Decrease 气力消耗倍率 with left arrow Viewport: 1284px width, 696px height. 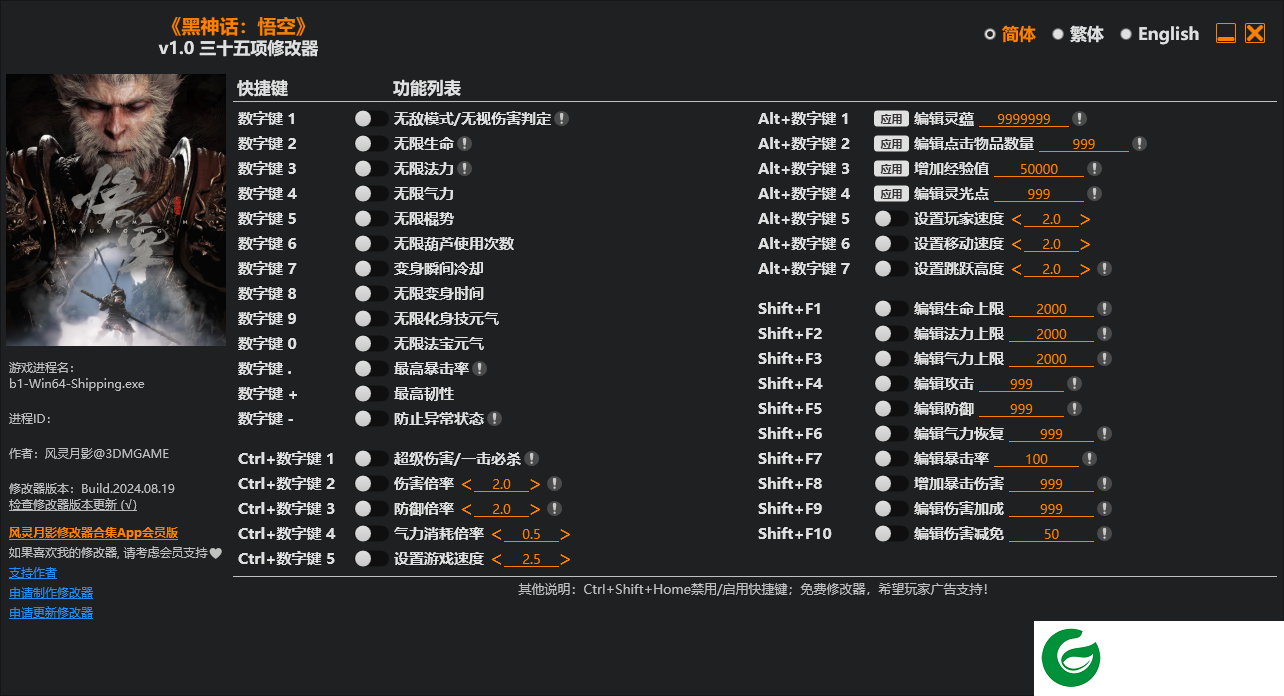coord(497,534)
